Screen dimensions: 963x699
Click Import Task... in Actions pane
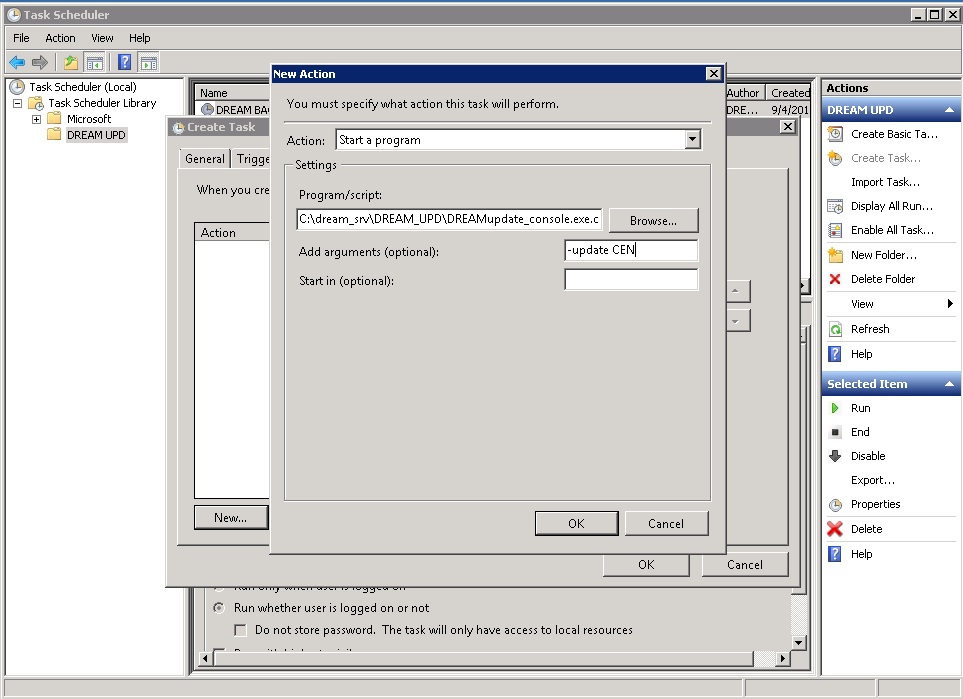click(885, 182)
